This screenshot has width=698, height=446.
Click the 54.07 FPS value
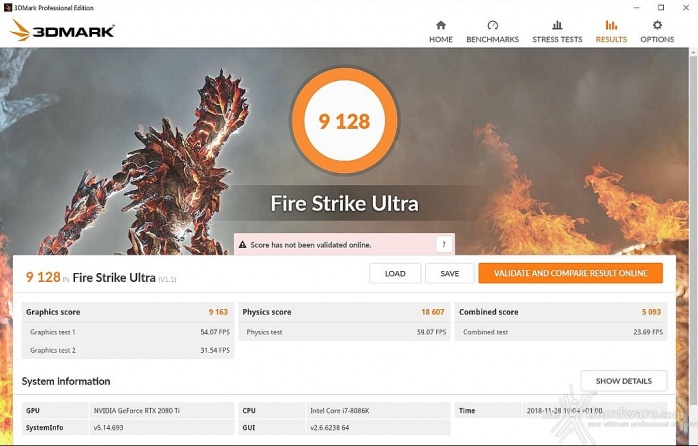click(x=215, y=332)
